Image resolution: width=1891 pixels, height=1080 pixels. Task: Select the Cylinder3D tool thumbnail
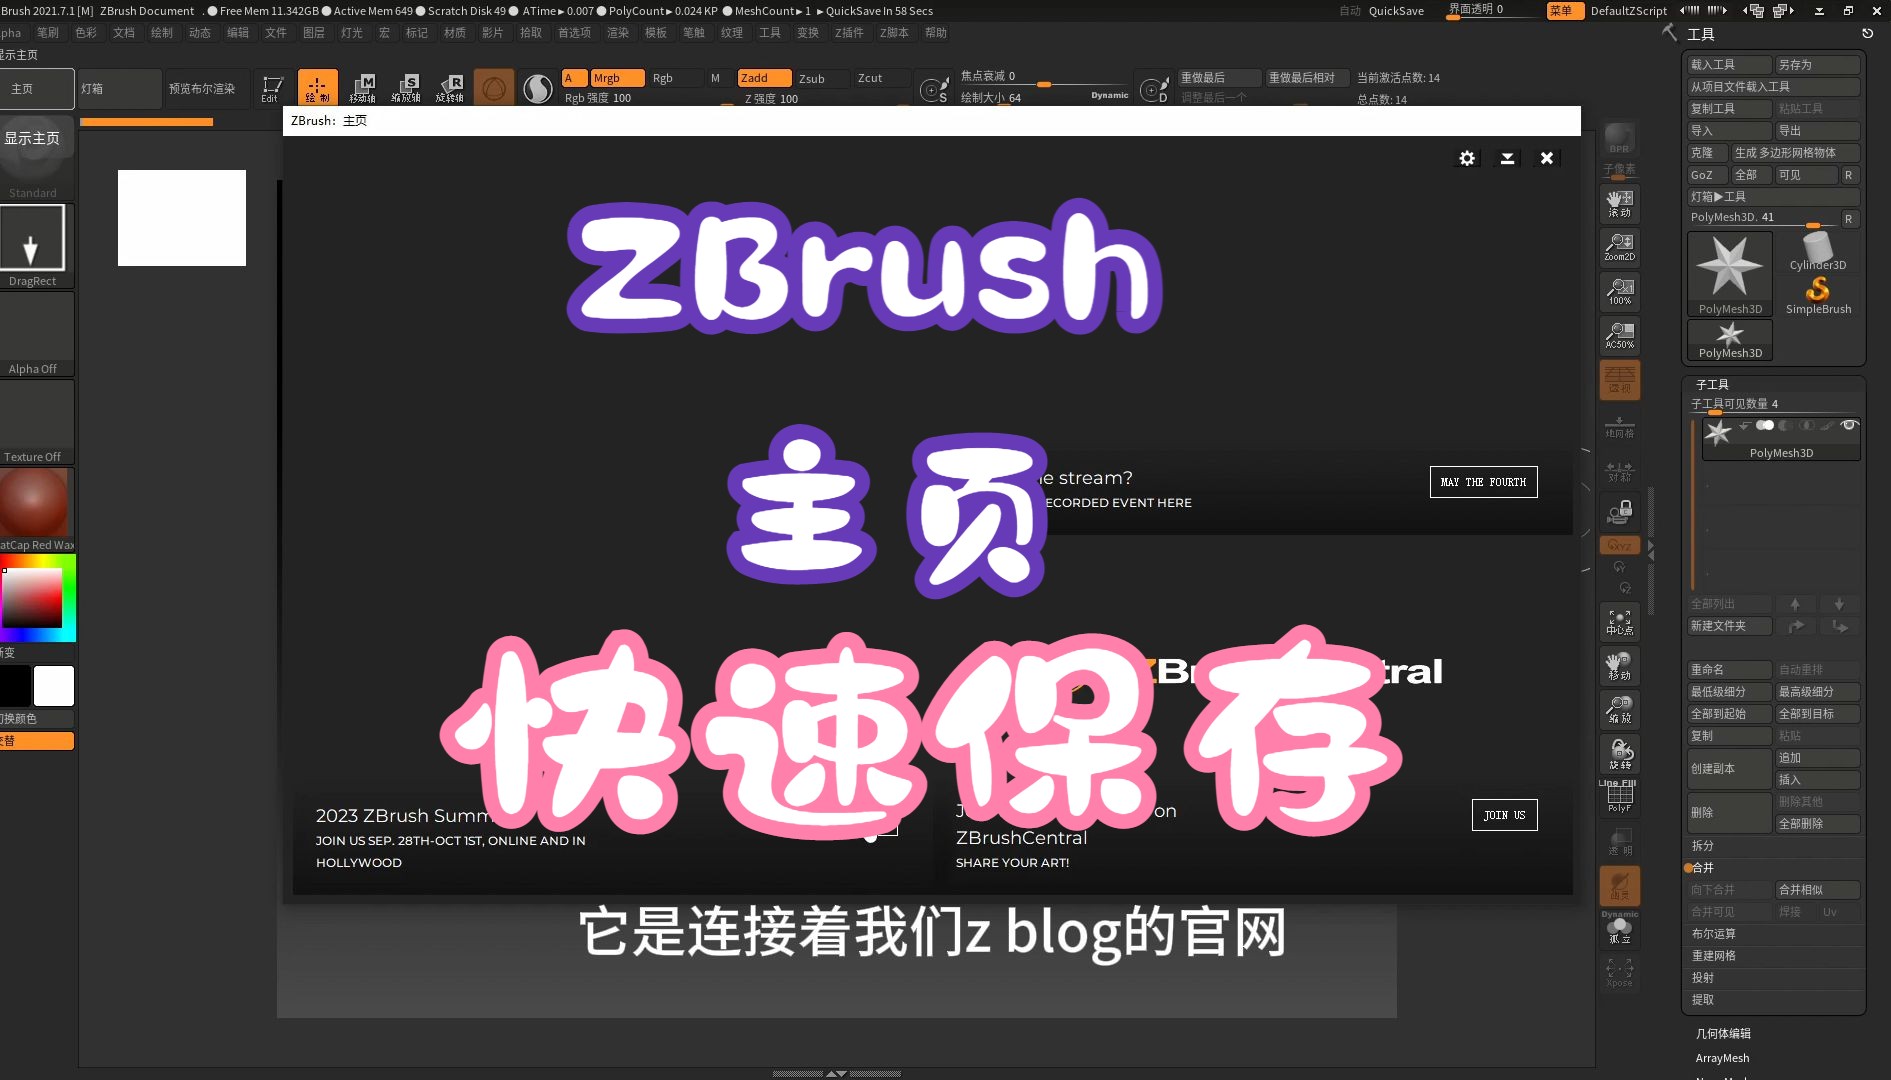[x=1817, y=251]
